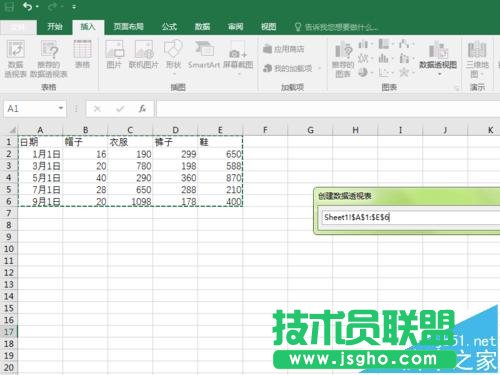The height and width of the screenshot is (375, 500).
Task: Open the 公式 (Formulas) tab
Action: (x=169, y=27)
